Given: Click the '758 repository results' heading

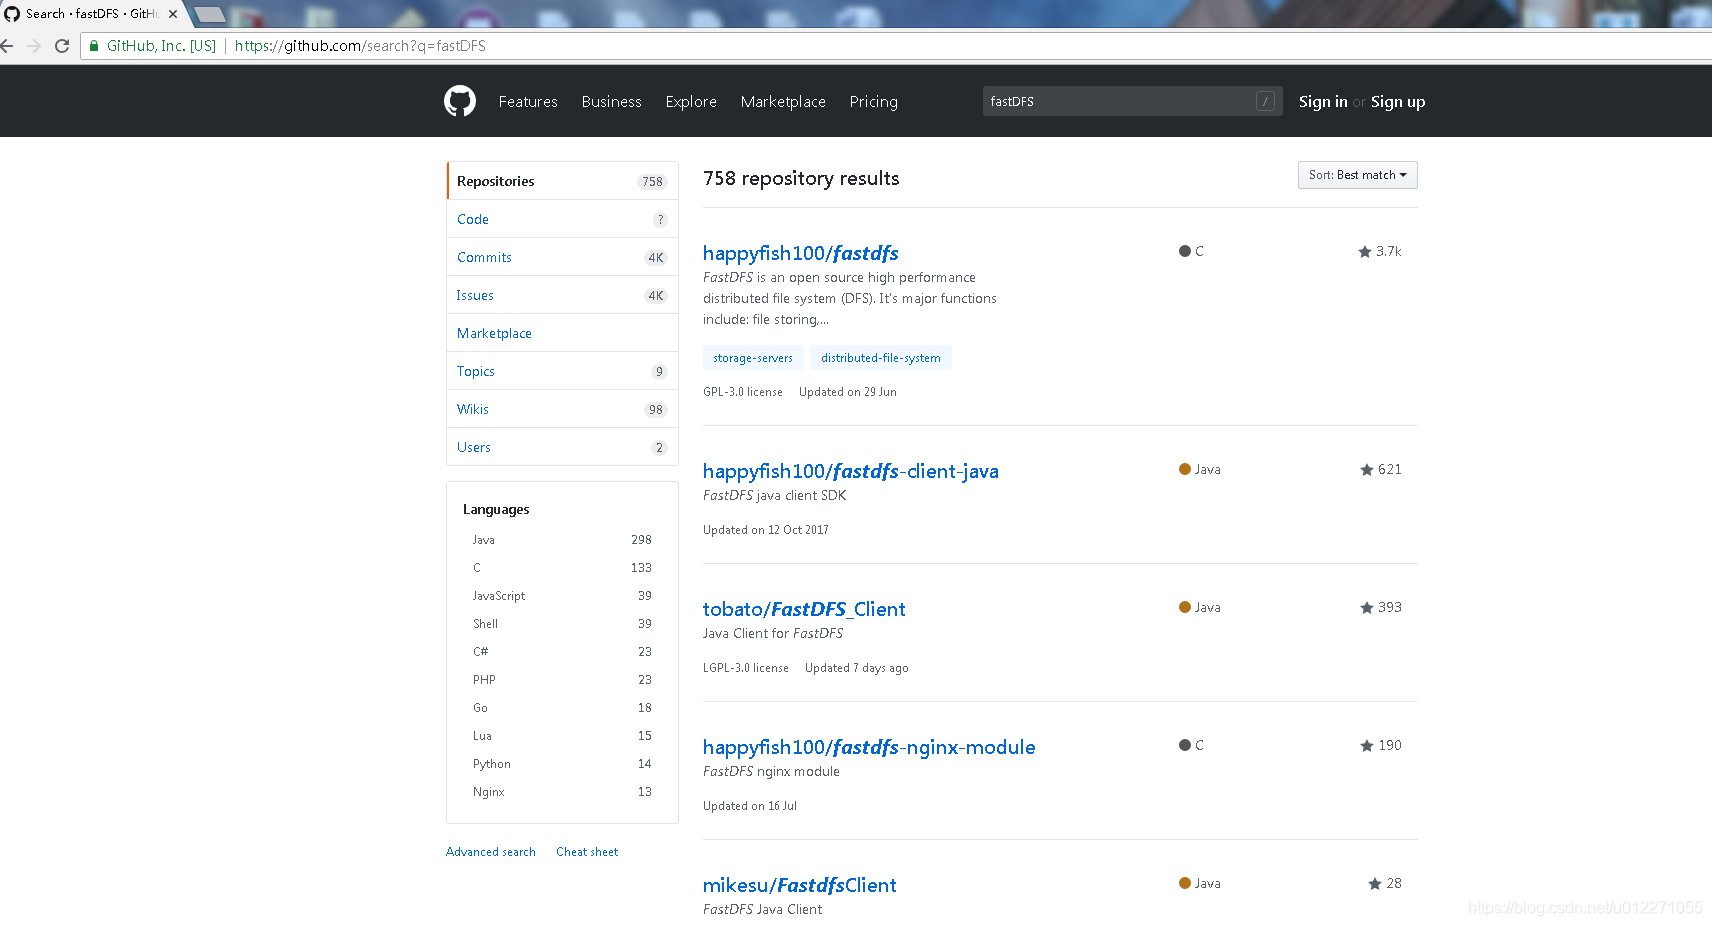Looking at the screenshot, I should [x=801, y=178].
